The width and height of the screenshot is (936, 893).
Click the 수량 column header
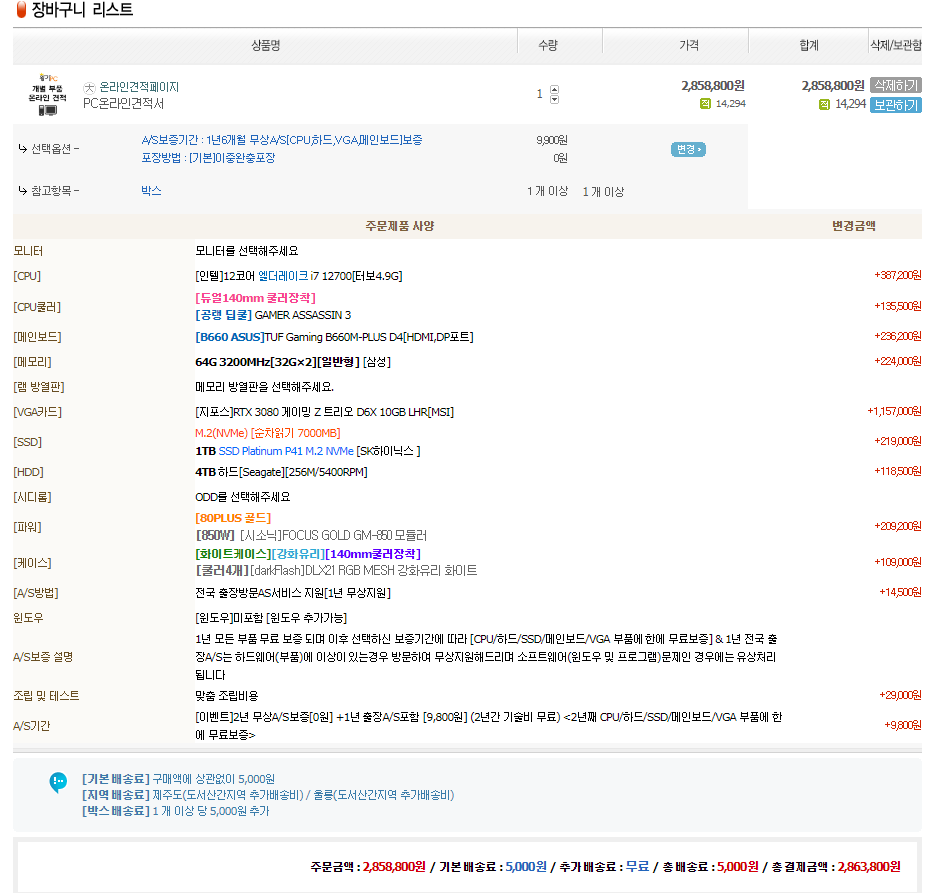pos(548,45)
